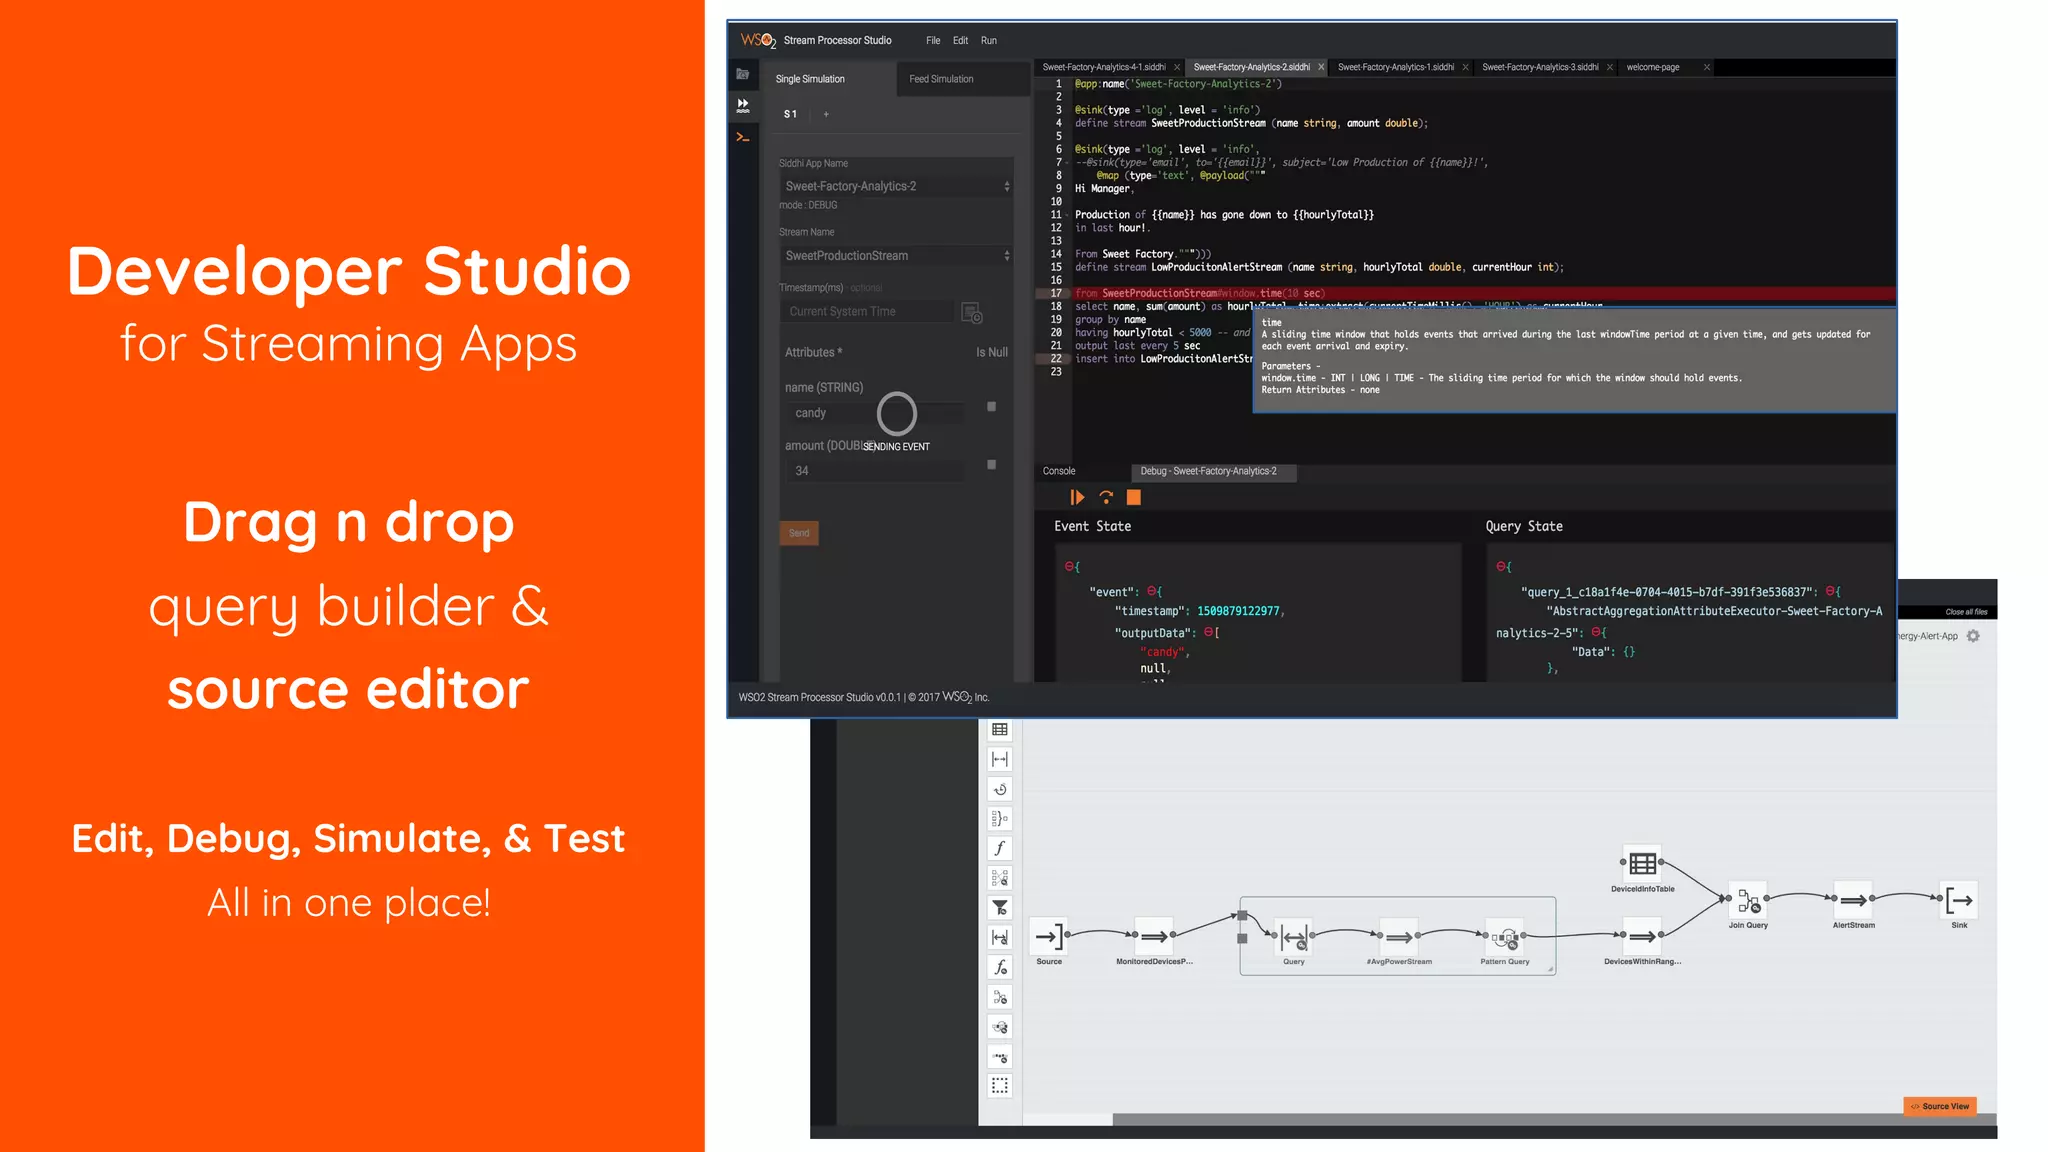Click the AlertStream node
The image size is (2048, 1152).
pos(1853,900)
